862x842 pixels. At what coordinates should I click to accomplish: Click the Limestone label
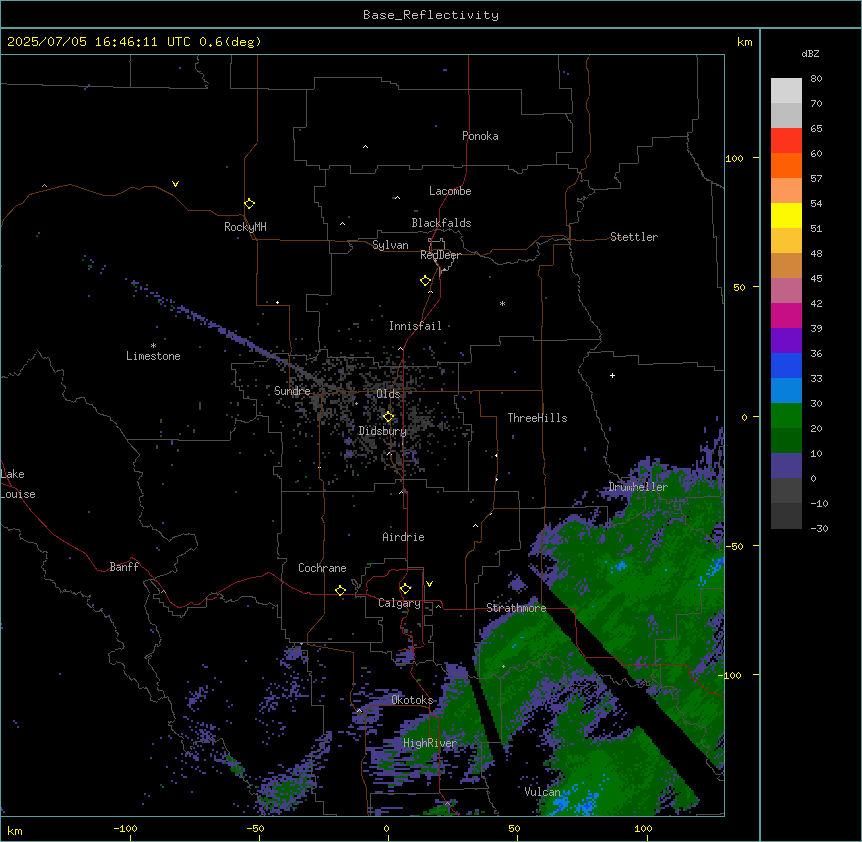click(x=153, y=356)
